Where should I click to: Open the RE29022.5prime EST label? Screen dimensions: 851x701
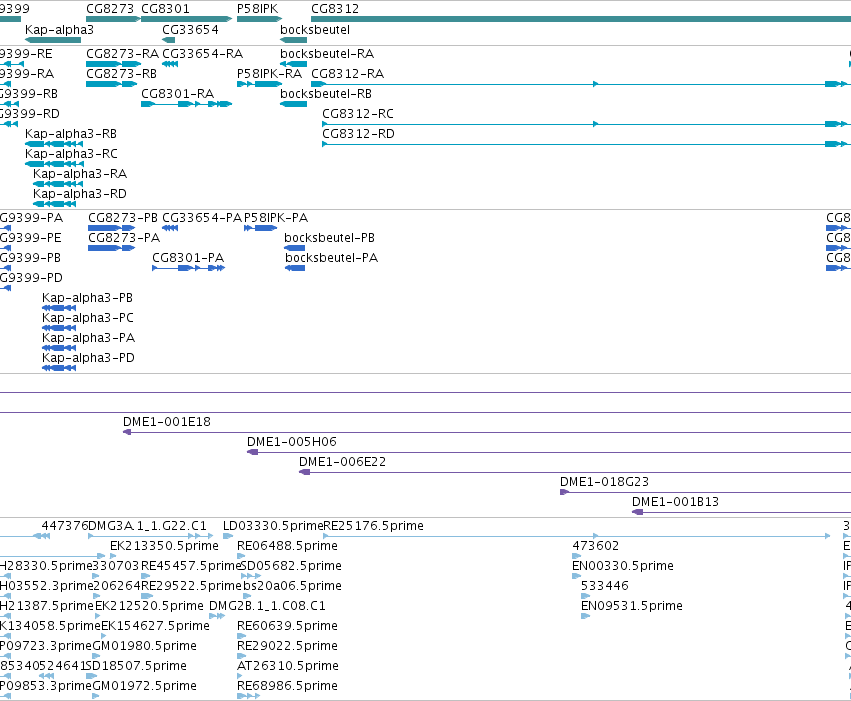coord(287,647)
